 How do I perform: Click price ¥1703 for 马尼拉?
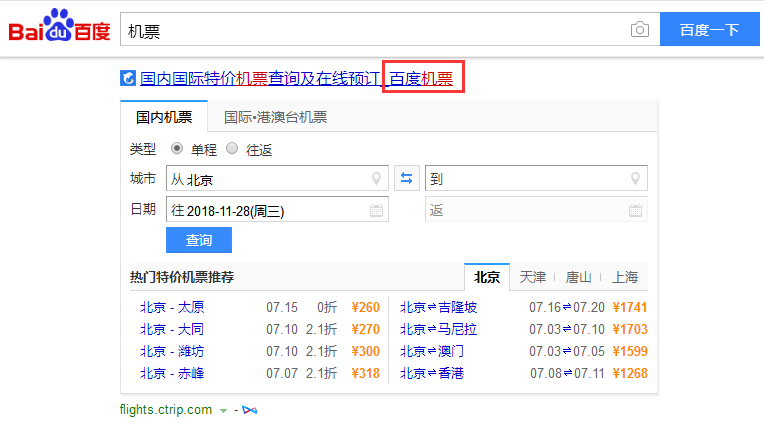630,329
